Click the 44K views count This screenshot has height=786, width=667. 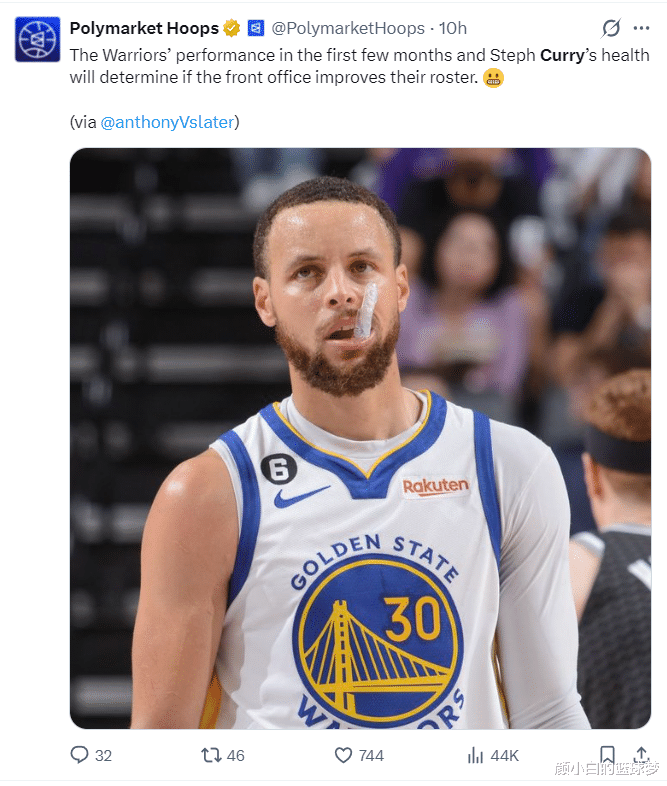pyautogui.click(x=505, y=755)
